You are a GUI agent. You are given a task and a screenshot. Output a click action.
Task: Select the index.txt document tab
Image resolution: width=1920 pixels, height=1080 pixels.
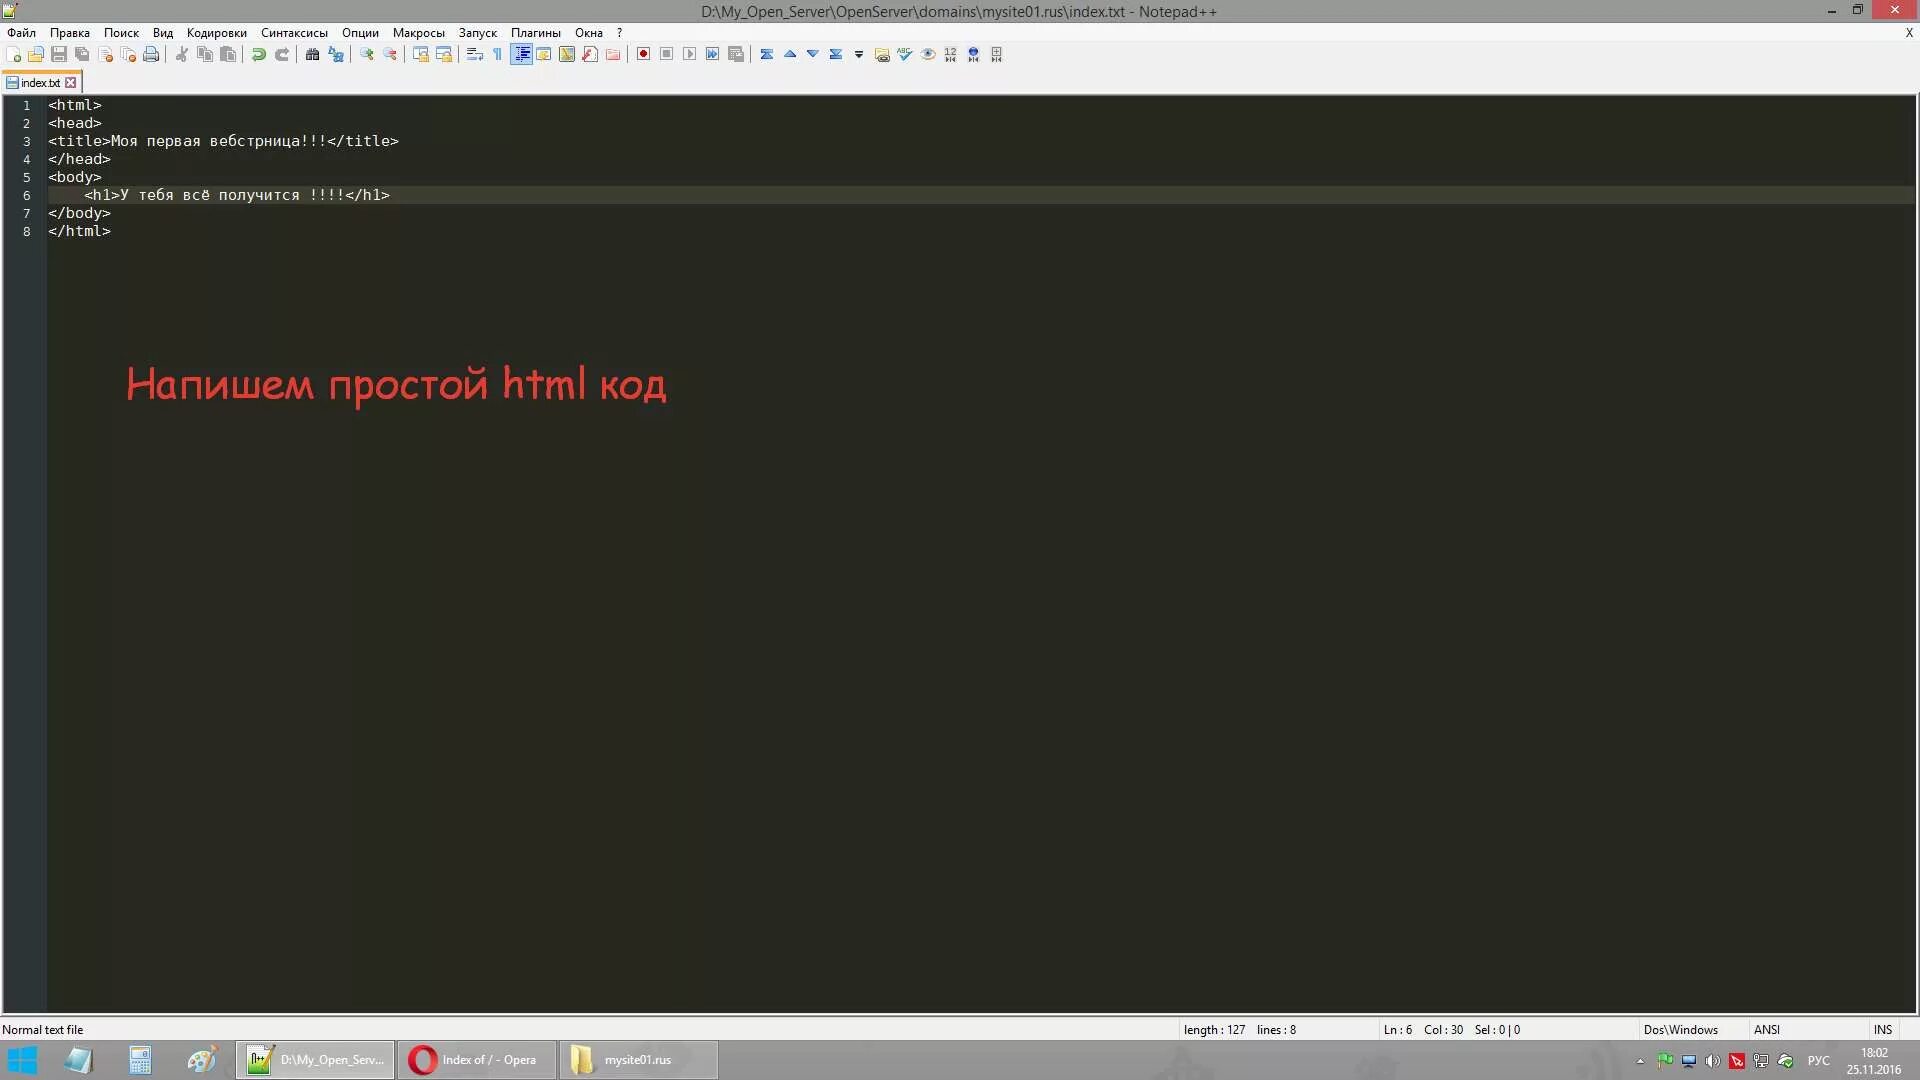[40, 83]
